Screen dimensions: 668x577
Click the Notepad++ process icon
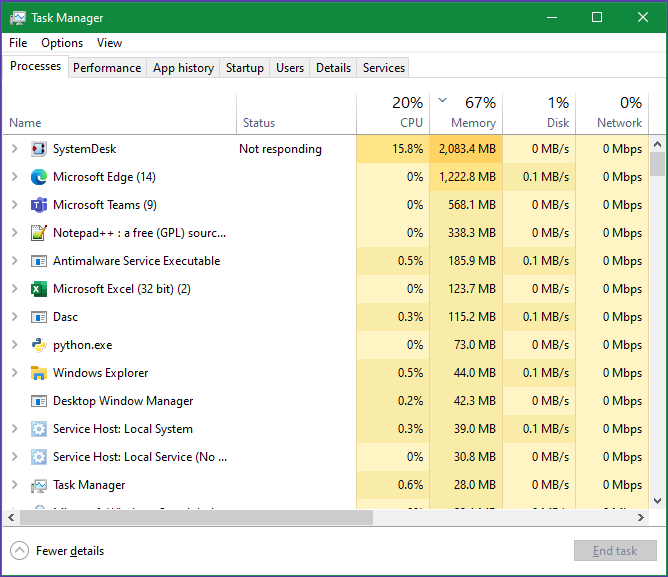(39, 233)
